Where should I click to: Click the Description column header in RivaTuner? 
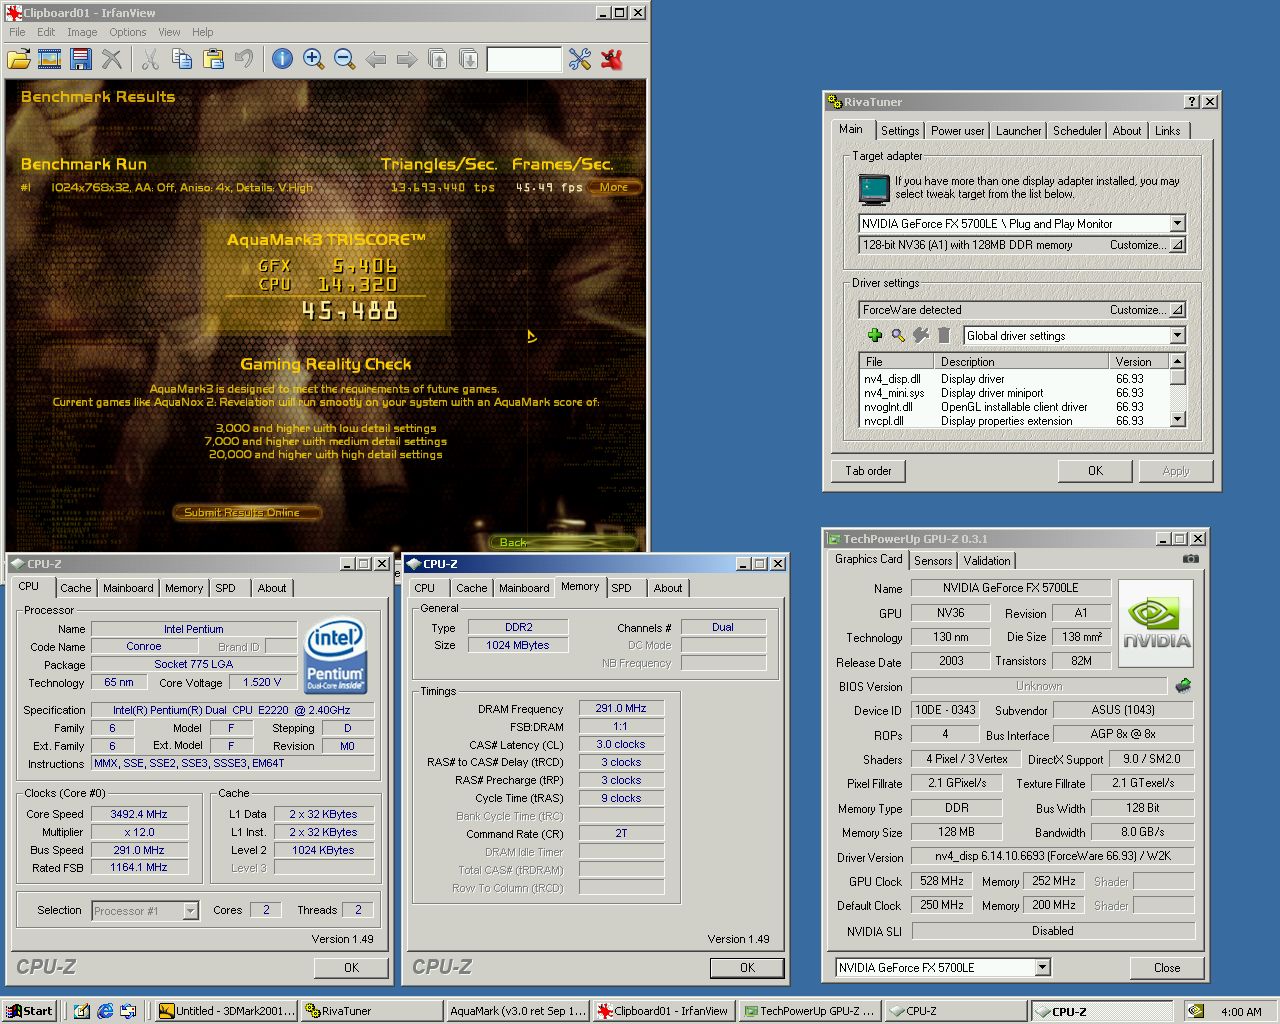point(1021,361)
